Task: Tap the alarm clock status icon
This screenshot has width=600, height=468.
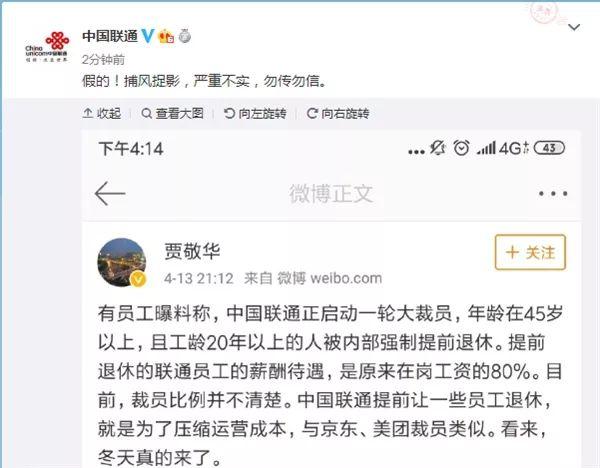Action: click(x=461, y=148)
